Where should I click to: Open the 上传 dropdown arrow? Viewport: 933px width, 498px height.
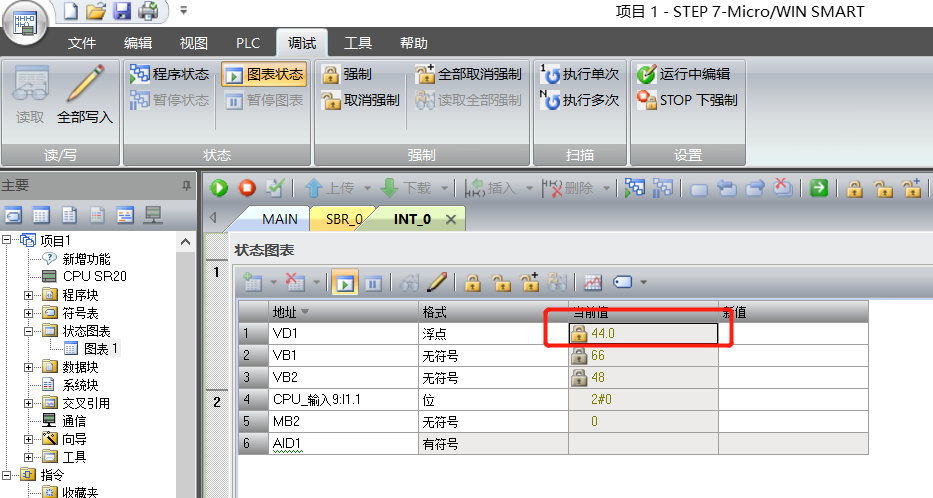pyautogui.click(x=367, y=189)
